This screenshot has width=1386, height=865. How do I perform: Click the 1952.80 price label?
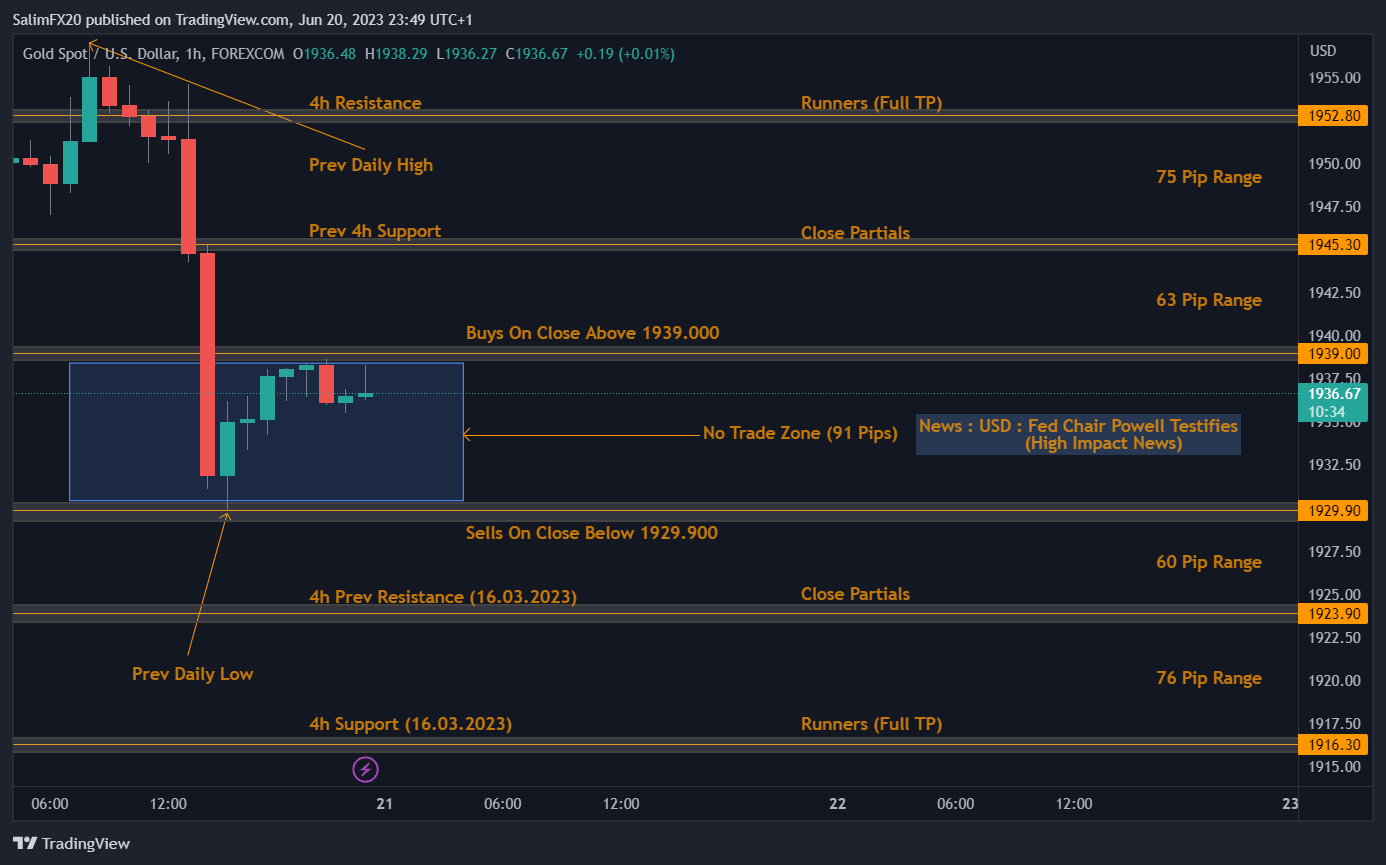[1332, 116]
